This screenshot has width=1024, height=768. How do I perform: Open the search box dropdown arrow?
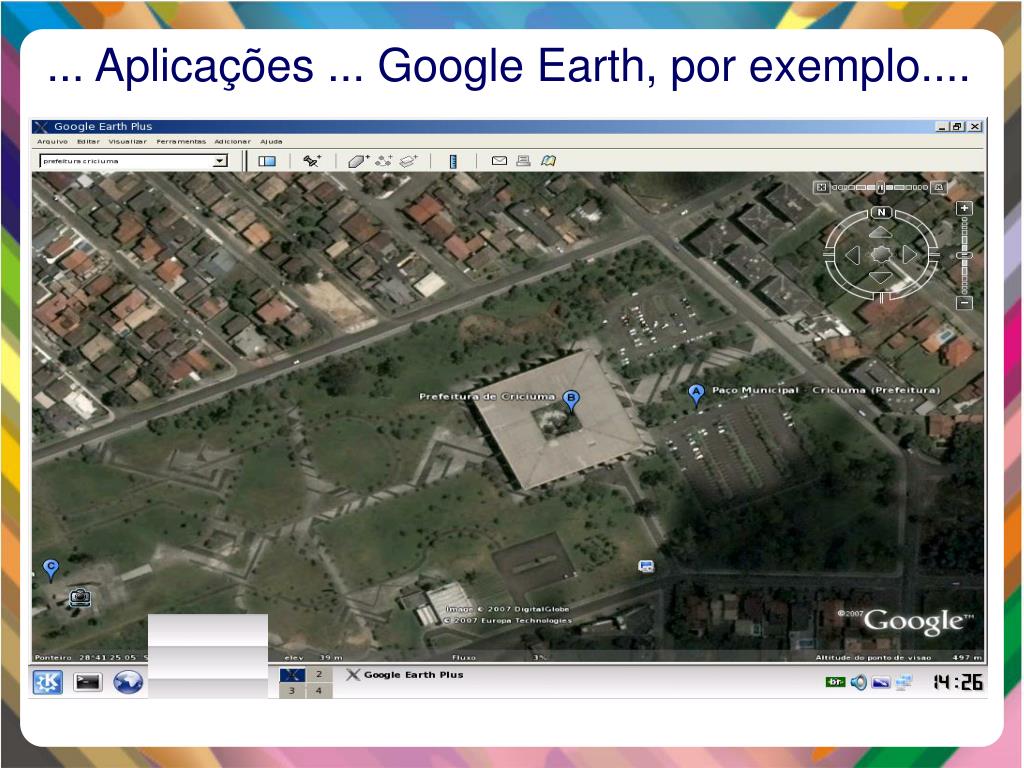click(220, 161)
